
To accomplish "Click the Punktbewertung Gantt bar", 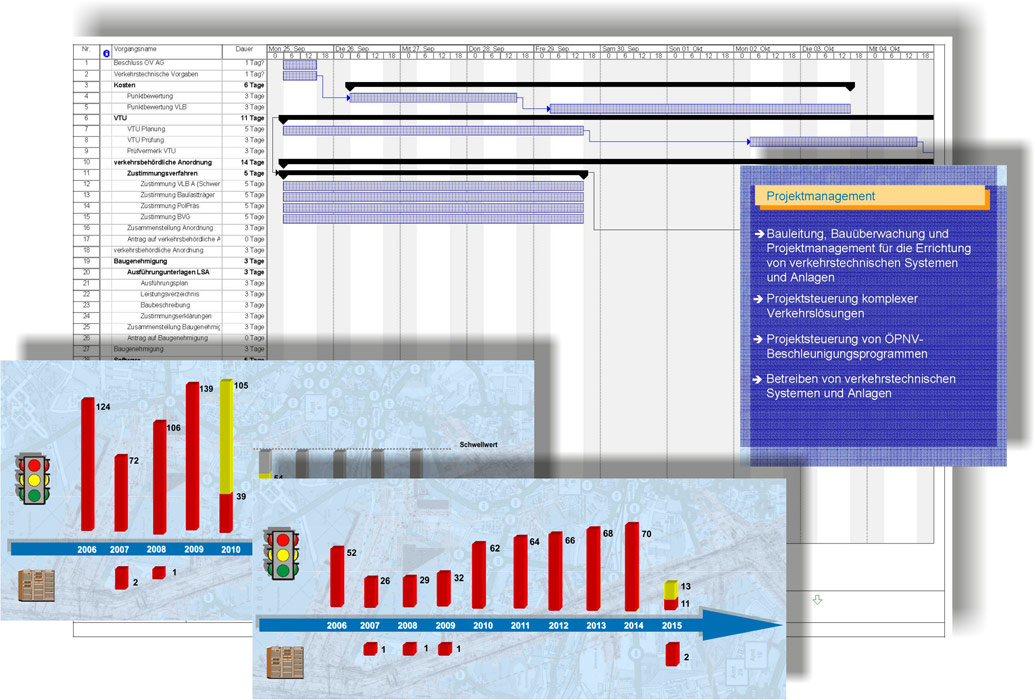I will pyautogui.click(x=433, y=98).
